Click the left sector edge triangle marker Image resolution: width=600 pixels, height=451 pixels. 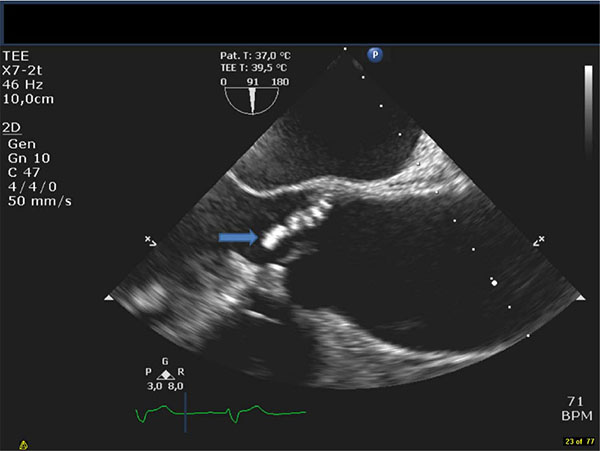[109, 297]
